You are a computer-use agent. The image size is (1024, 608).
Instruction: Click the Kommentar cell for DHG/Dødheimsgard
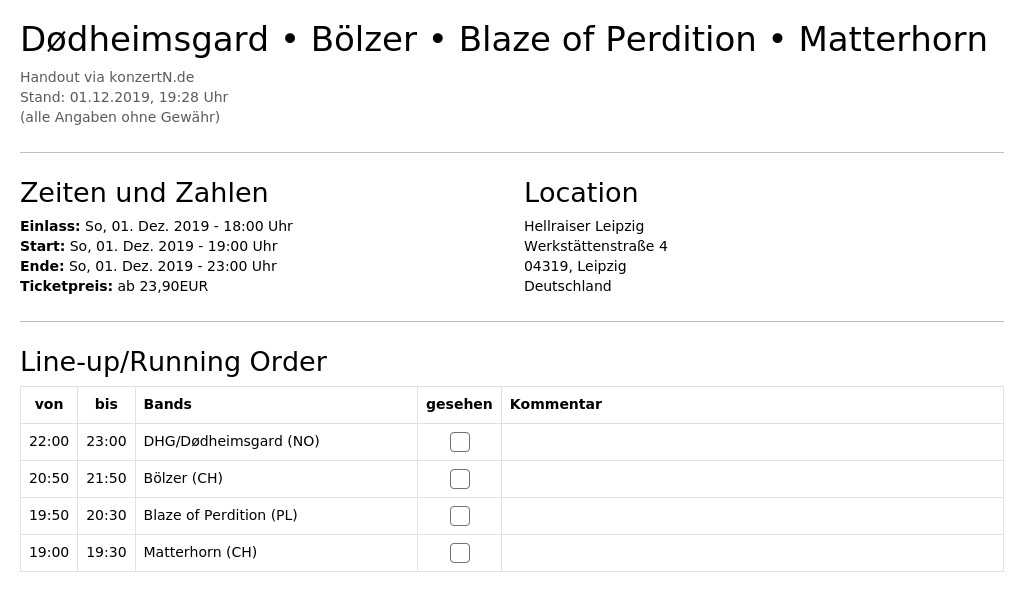(x=752, y=442)
